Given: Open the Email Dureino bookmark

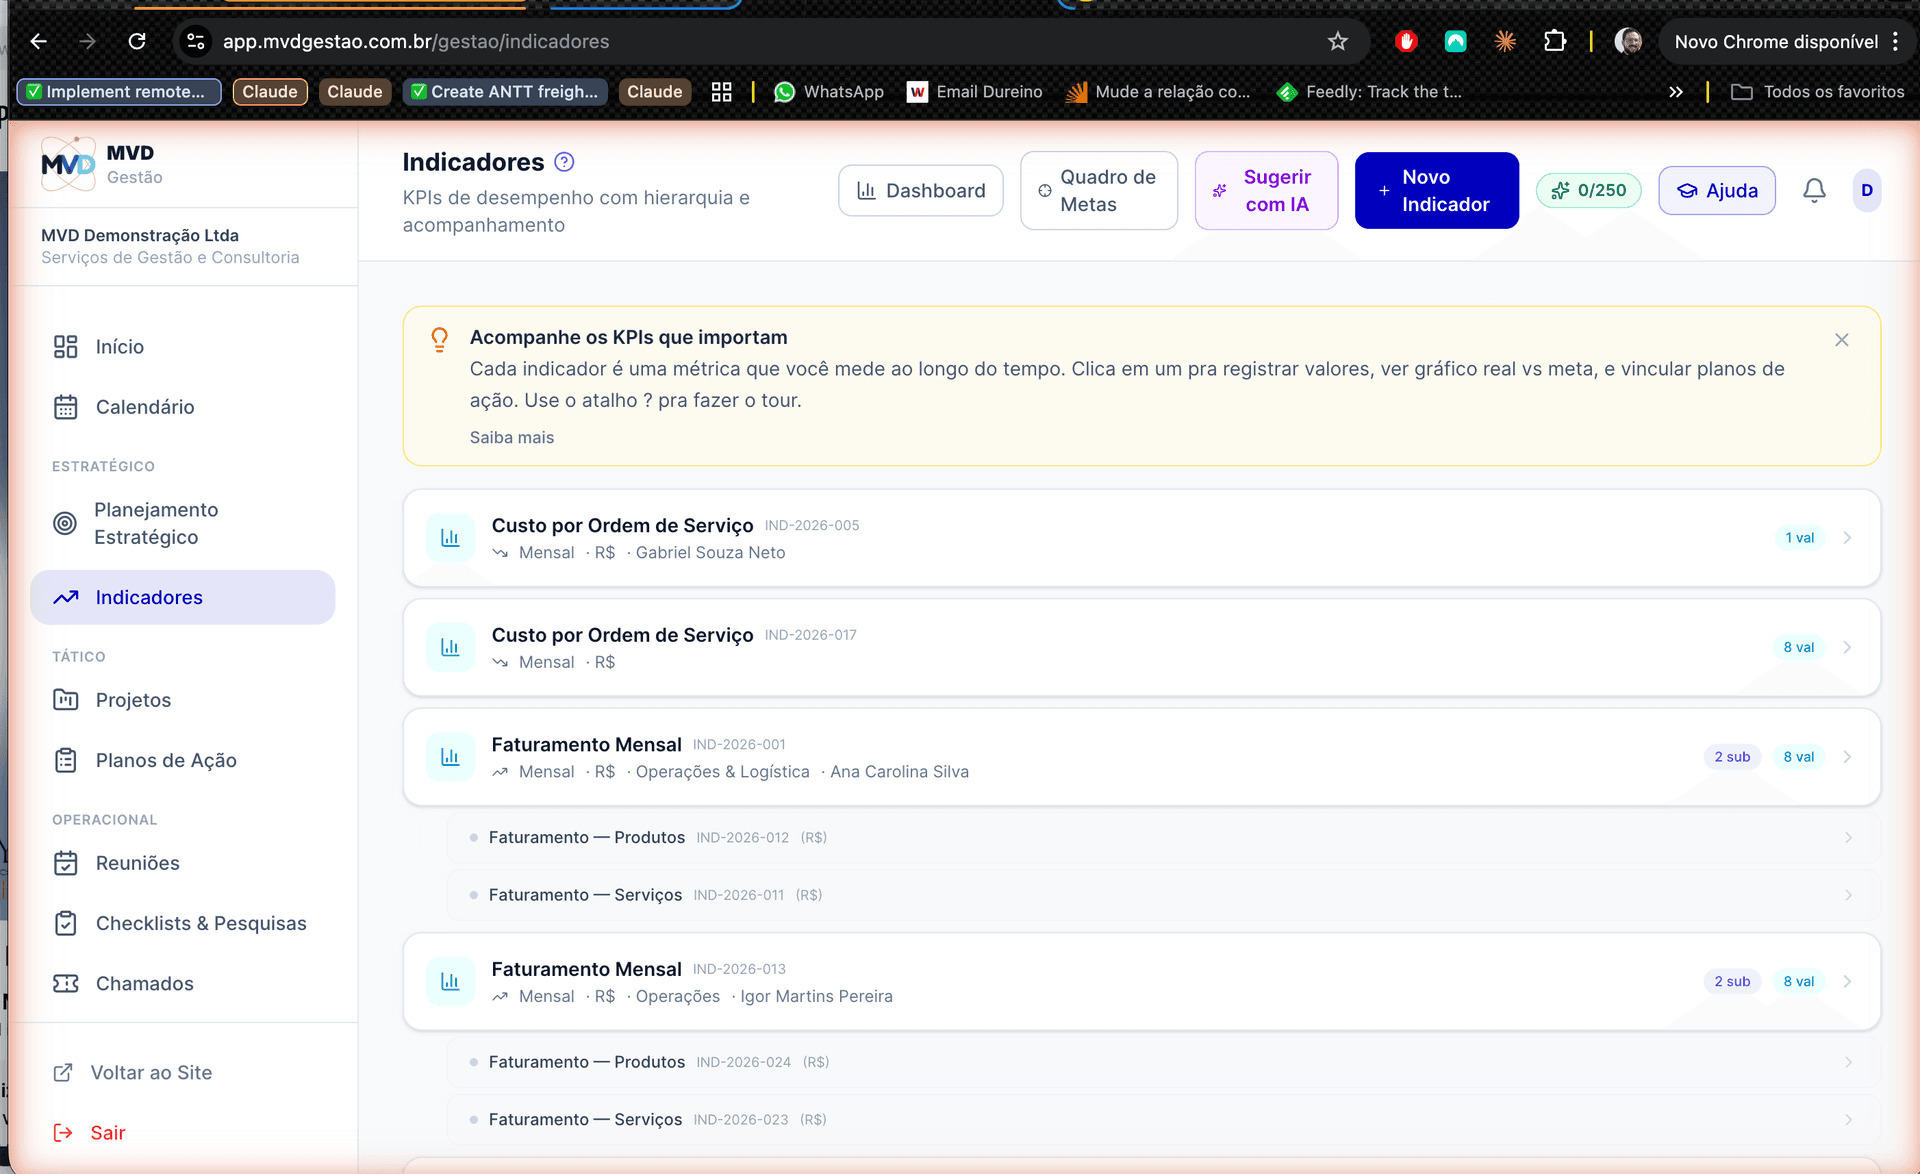Looking at the screenshot, I should (x=974, y=92).
